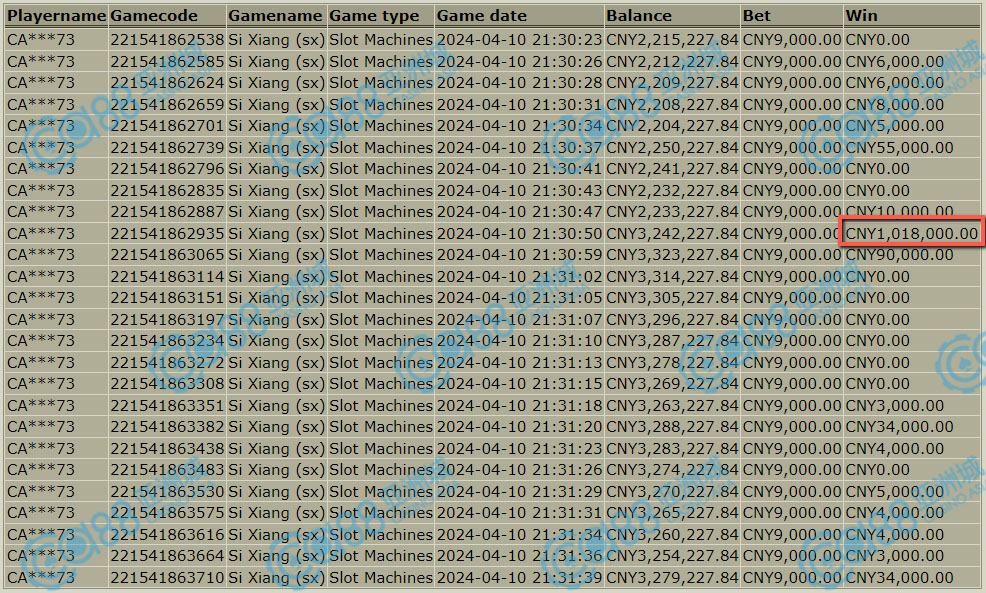The image size is (986, 593).
Task: Select player name for gamecode 221541862538
Action: point(41,40)
